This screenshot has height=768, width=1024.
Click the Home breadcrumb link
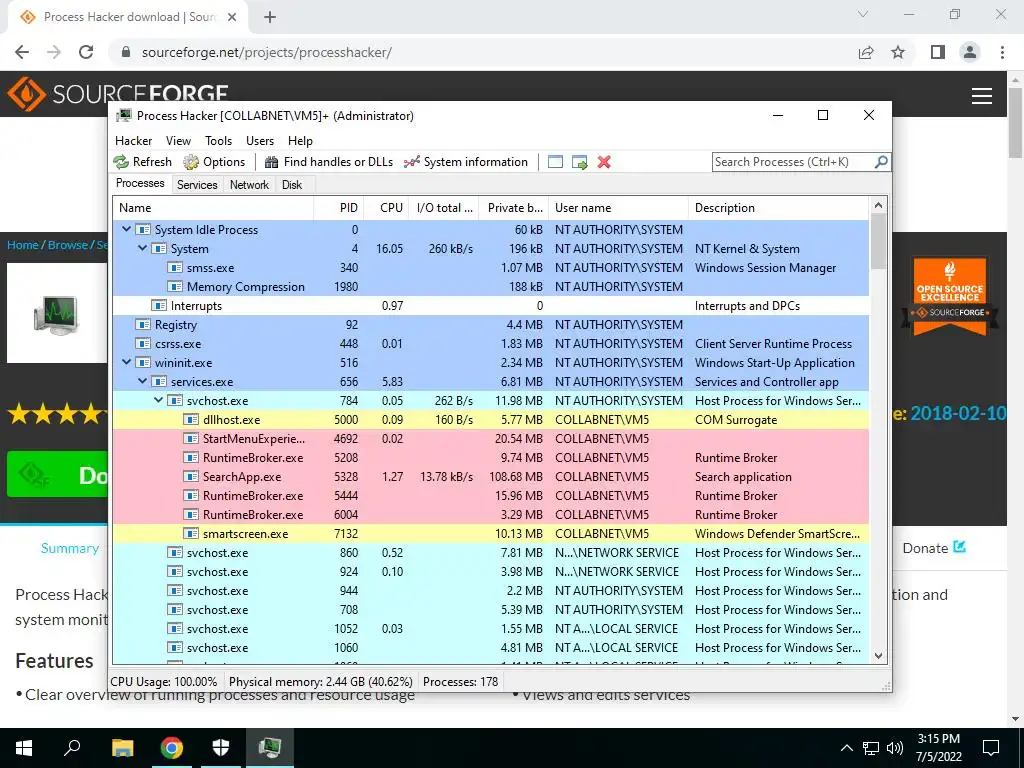(x=23, y=245)
